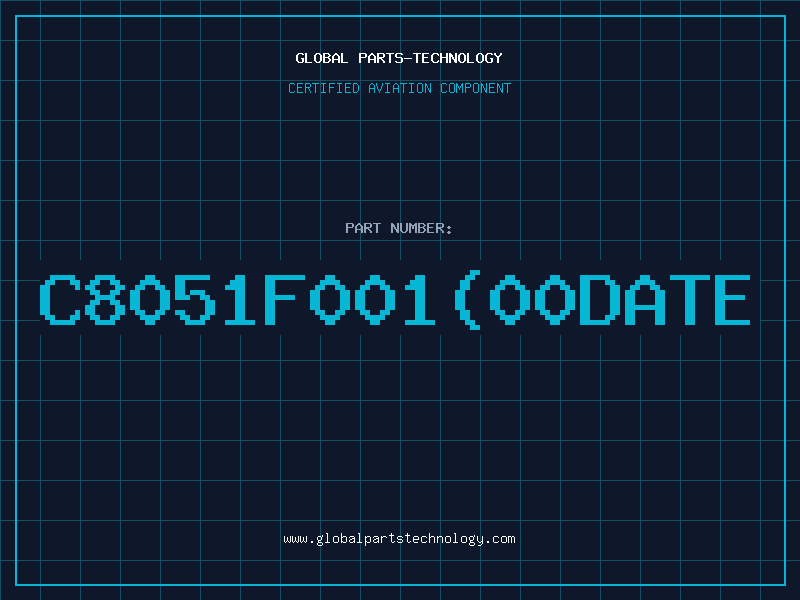Viewport: 800px width, 600px height.
Task: Open the www.globalpartstechnology.com link
Action: pos(399,539)
